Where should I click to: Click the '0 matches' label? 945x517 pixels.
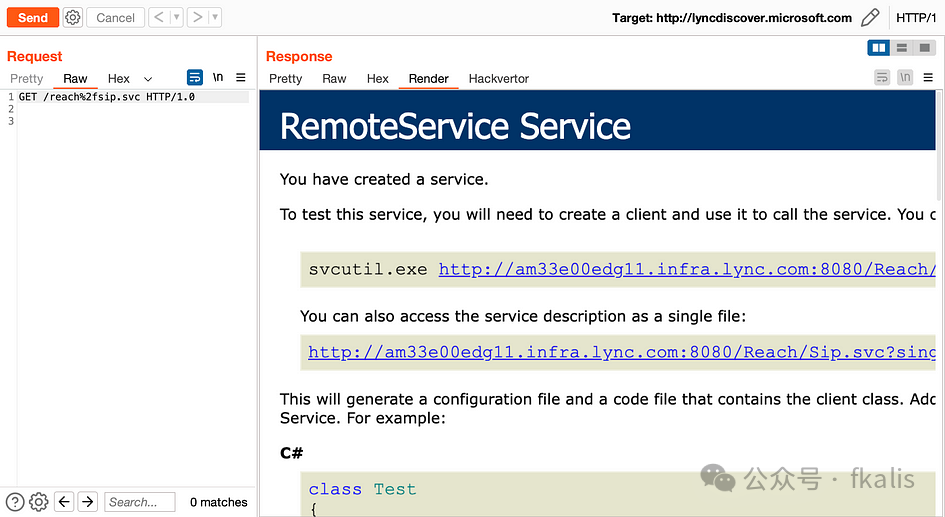pyautogui.click(x=218, y=502)
